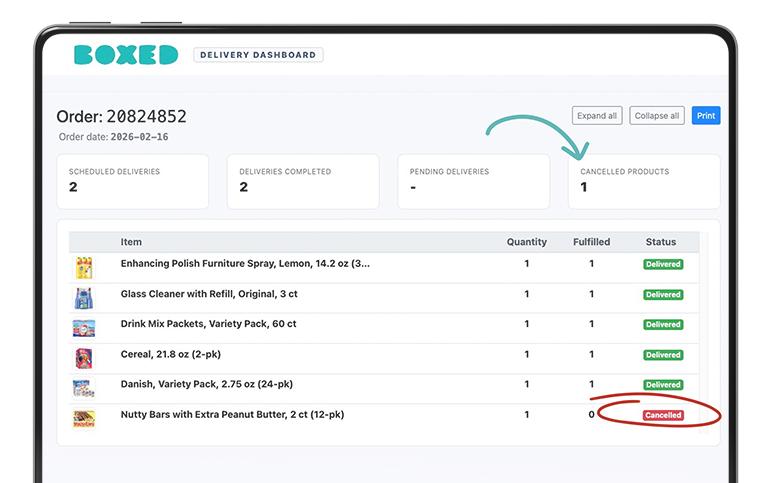764x483 pixels.
Task: Click the fulfilled value 0 for Nutty Bars
Action: coord(591,414)
